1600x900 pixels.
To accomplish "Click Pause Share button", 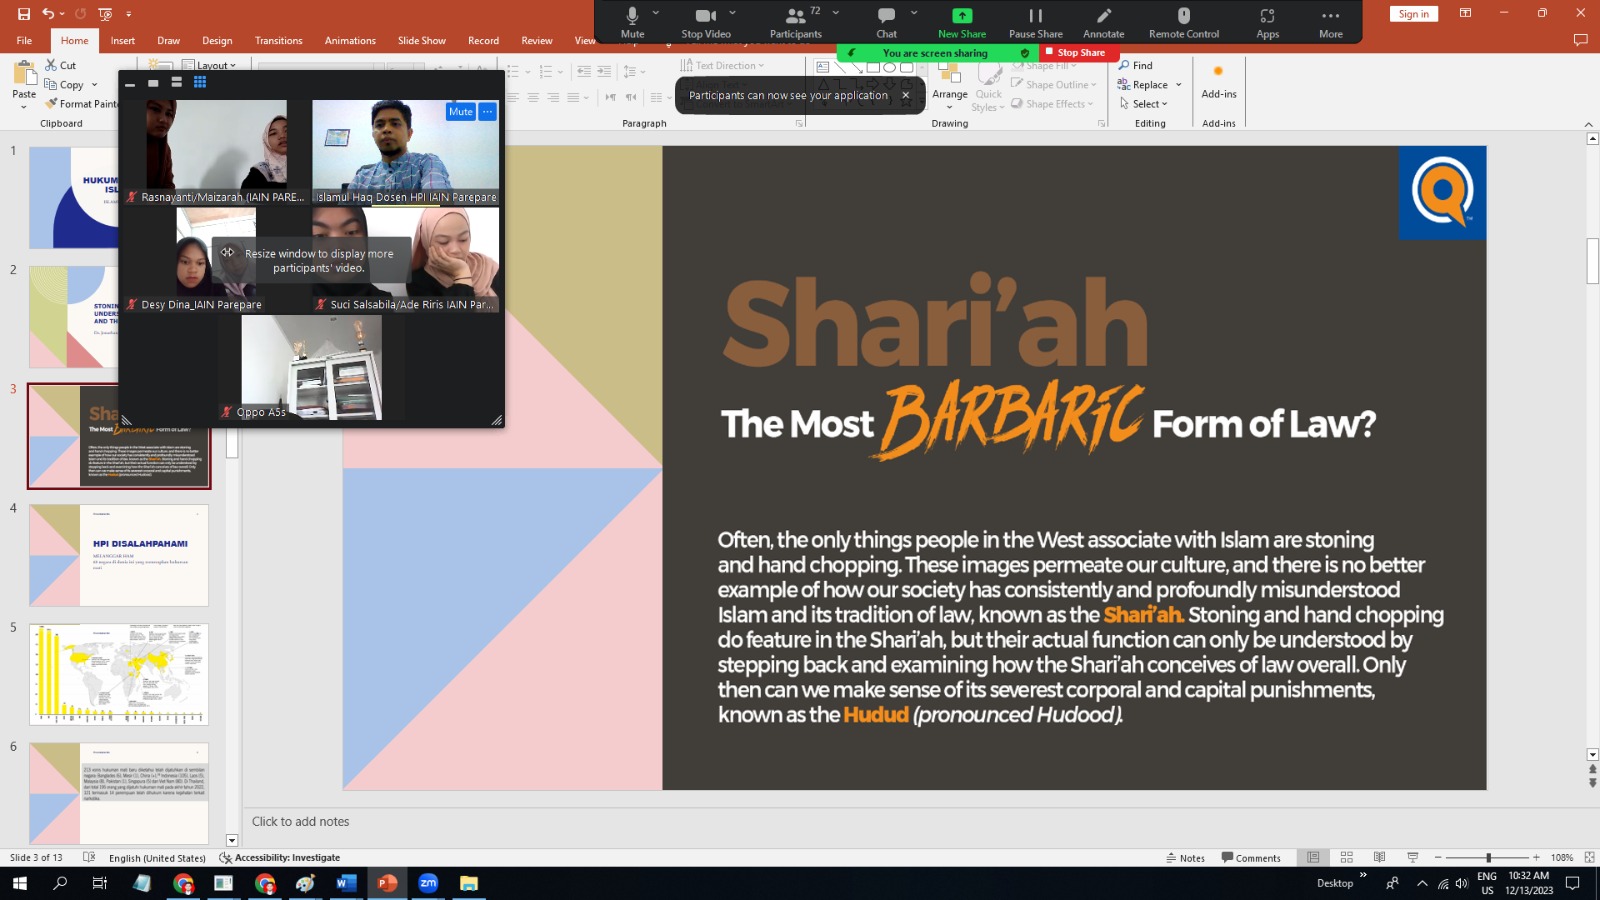I will pyautogui.click(x=1035, y=16).
